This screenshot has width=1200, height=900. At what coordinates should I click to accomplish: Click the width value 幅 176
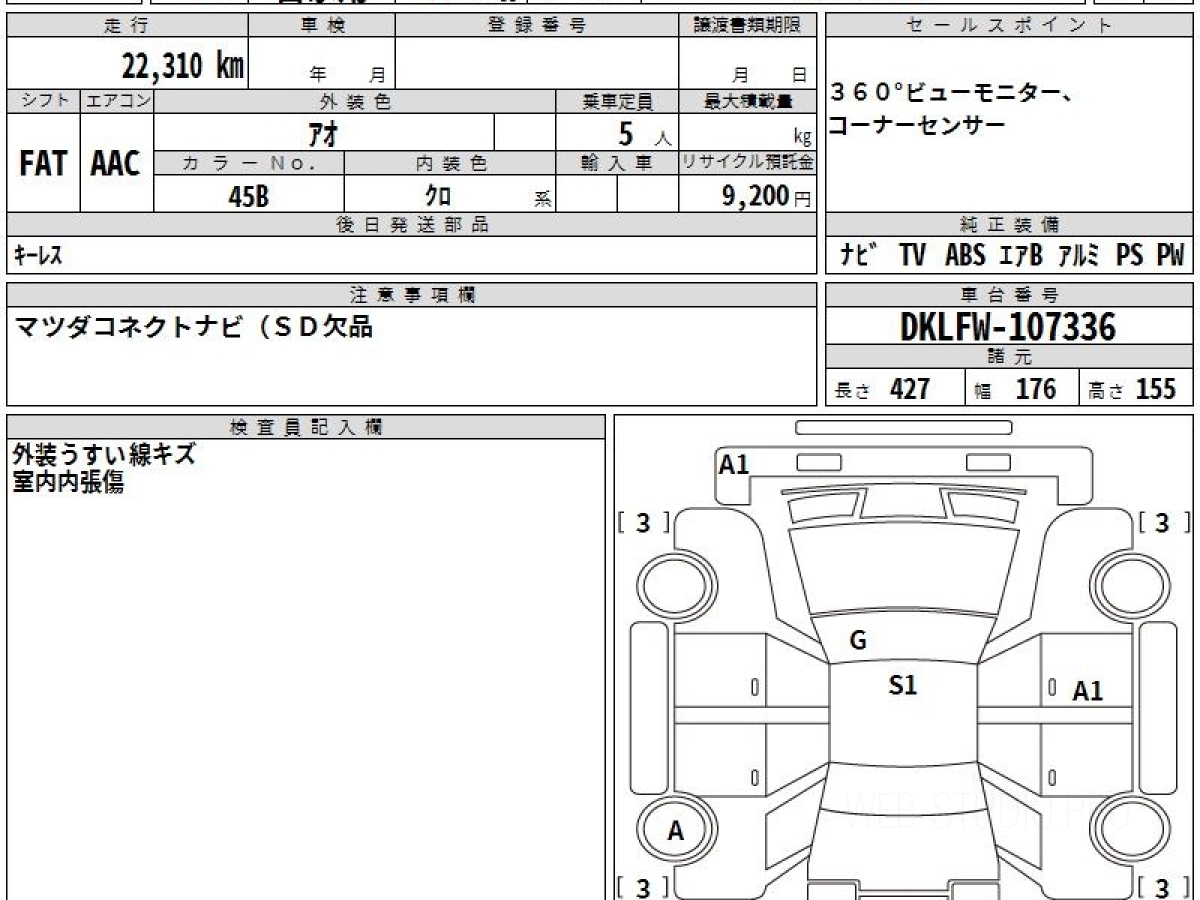[1015, 389]
